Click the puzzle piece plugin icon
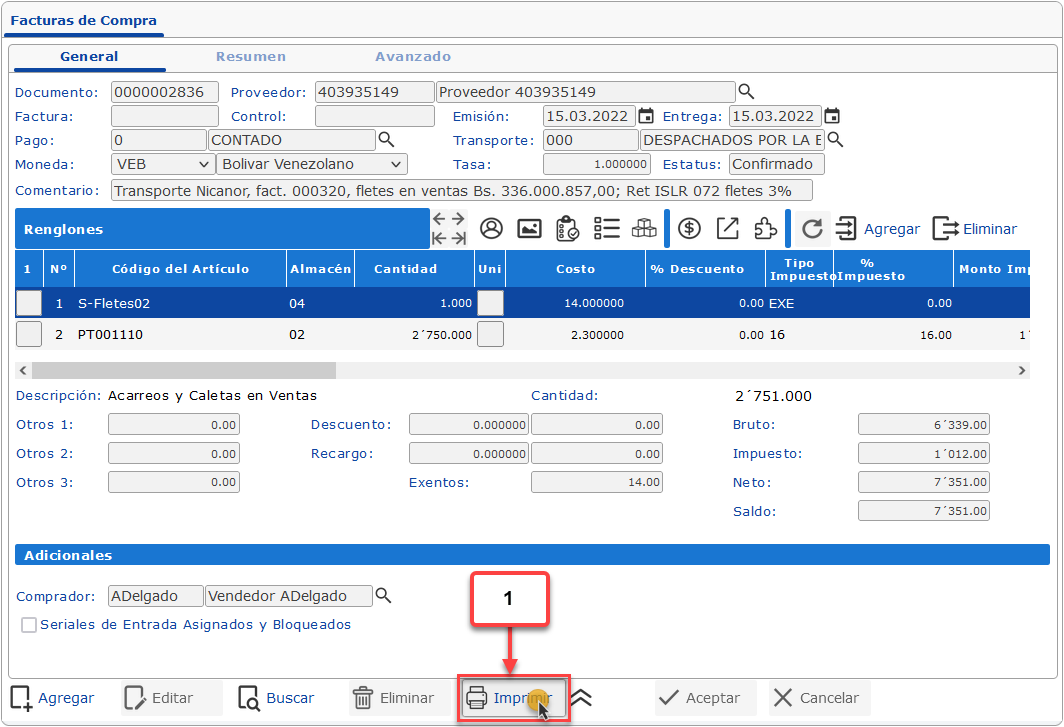 [x=765, y=229]
